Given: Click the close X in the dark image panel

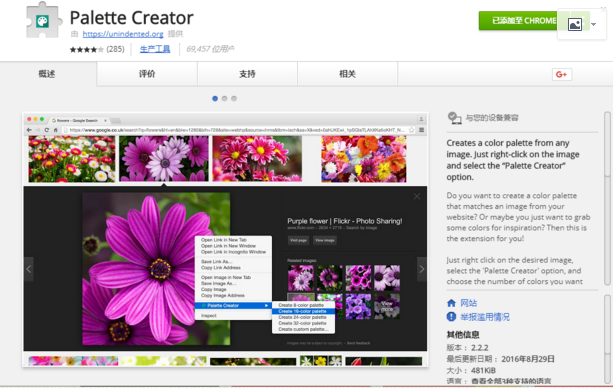Looking at the screenshot, I should coord(417,197).
